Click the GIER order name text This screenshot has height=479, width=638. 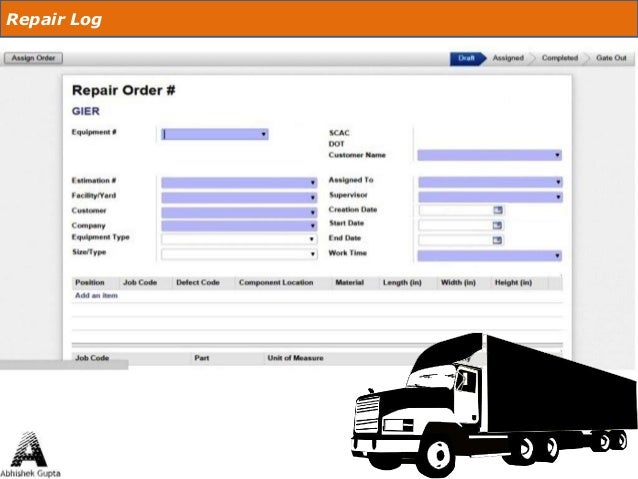click(x=85, y=111)
